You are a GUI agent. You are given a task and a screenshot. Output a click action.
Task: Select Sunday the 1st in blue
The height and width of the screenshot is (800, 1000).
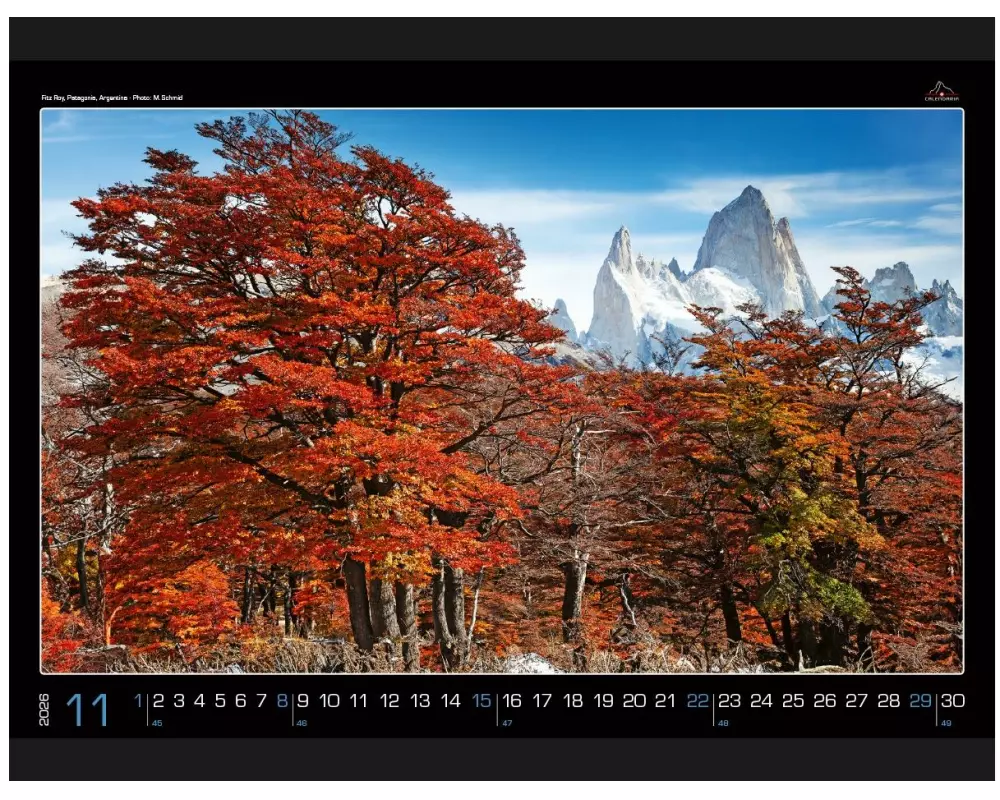click(x=138, y=701)
